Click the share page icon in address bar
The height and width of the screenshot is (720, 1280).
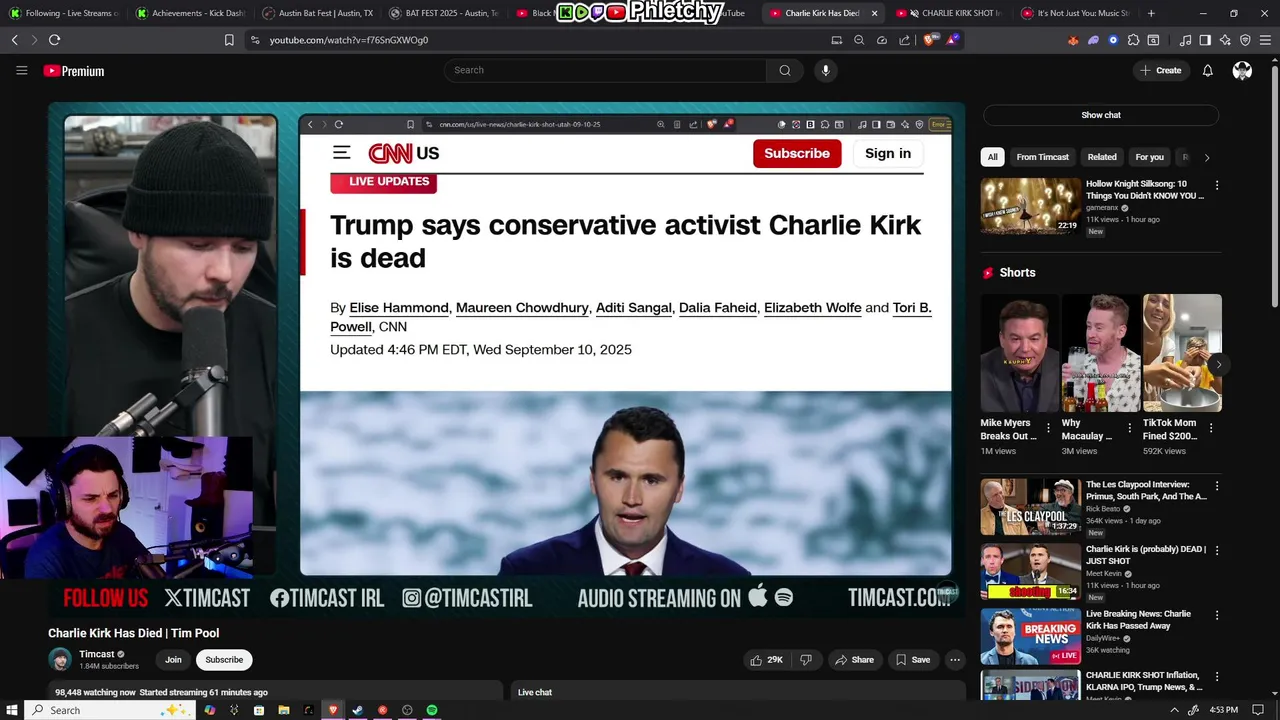[x=904, y=40]
